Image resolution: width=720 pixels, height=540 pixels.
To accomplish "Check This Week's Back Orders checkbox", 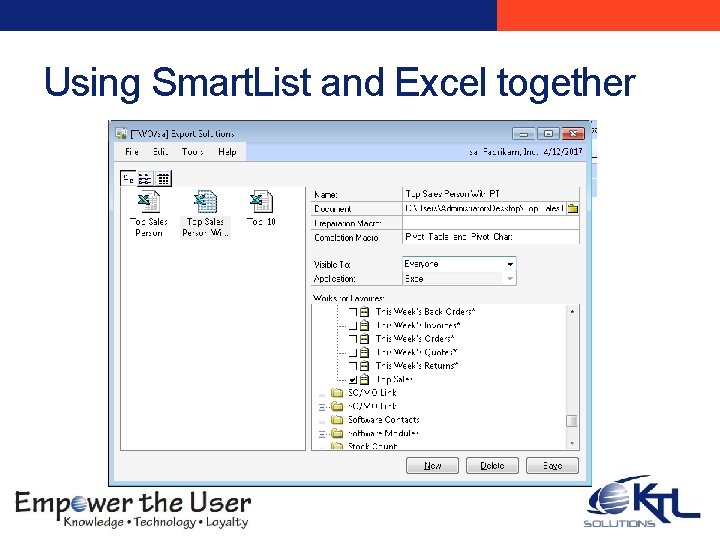I will (353, 312).
